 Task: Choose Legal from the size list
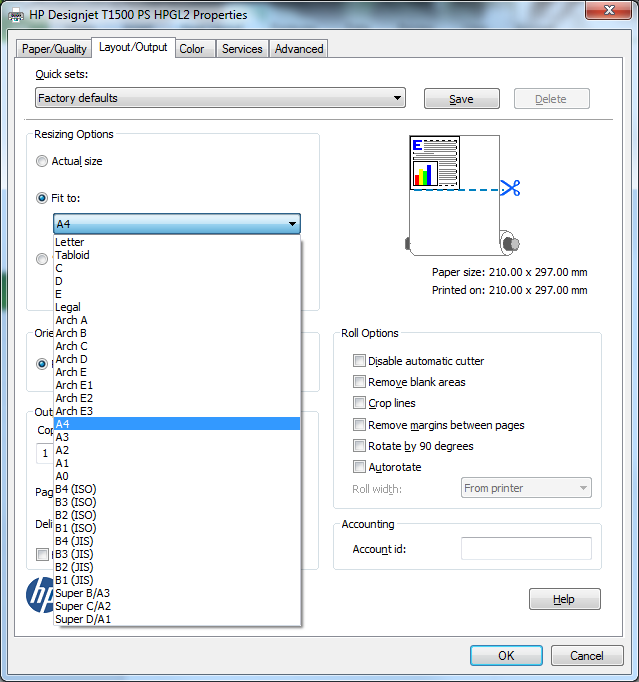tap(177, 307)
